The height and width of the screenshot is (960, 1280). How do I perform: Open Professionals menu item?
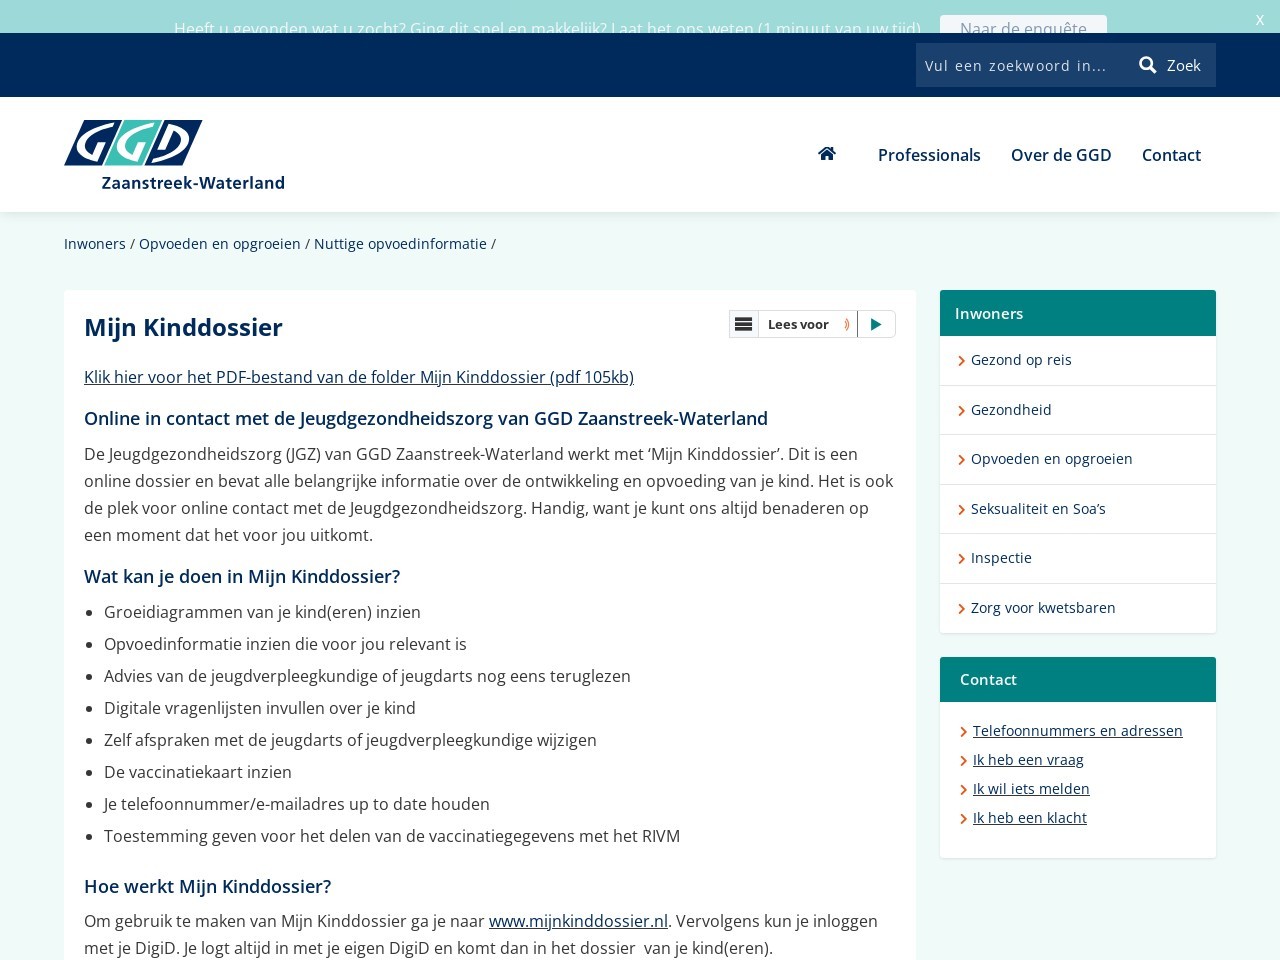pyautogui.click(x=929, y=155)
